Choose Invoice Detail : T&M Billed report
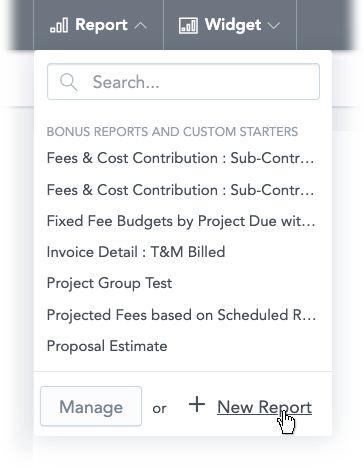This screenshot has height=468, width=364. click(136, 252)
